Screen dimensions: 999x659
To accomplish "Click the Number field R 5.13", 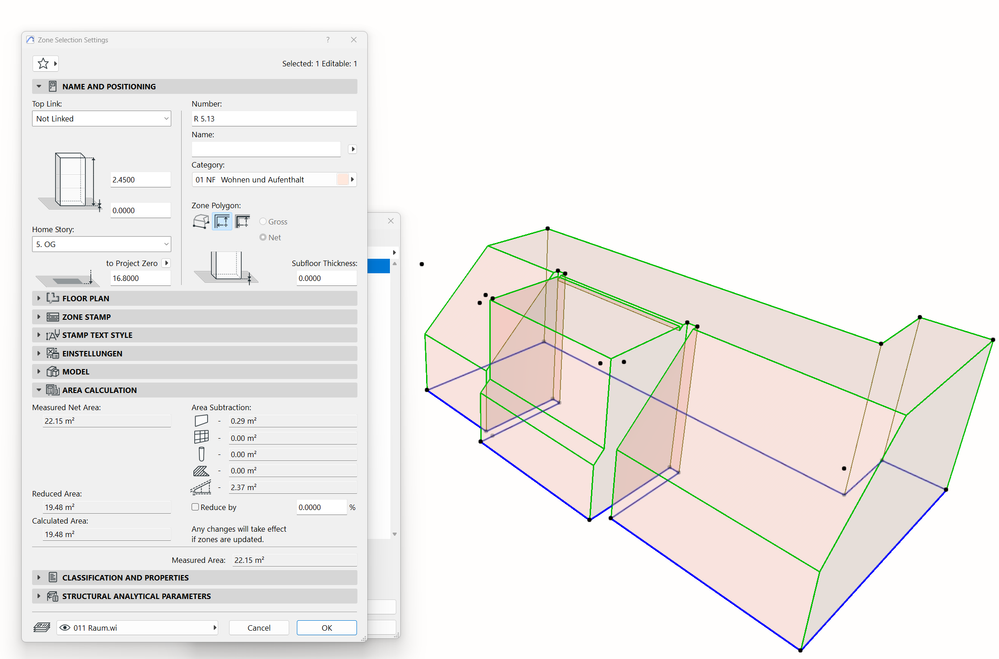I will pyautogui.click(x=274, y=119).
